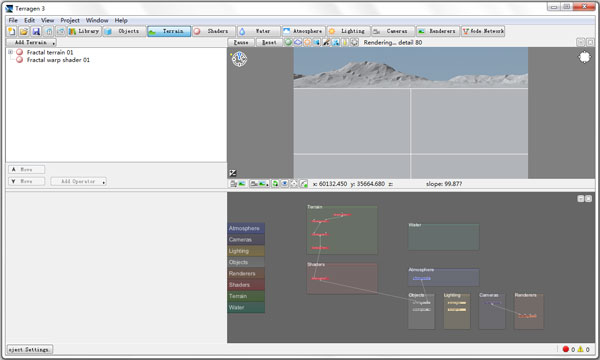
Task: Reset the 3D preview rendering
Action: [x=269, y=42]
